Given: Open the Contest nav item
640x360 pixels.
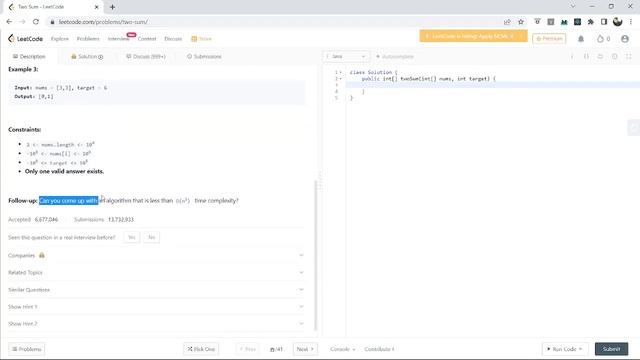Looking at the screenshot, I should (147, 39).
